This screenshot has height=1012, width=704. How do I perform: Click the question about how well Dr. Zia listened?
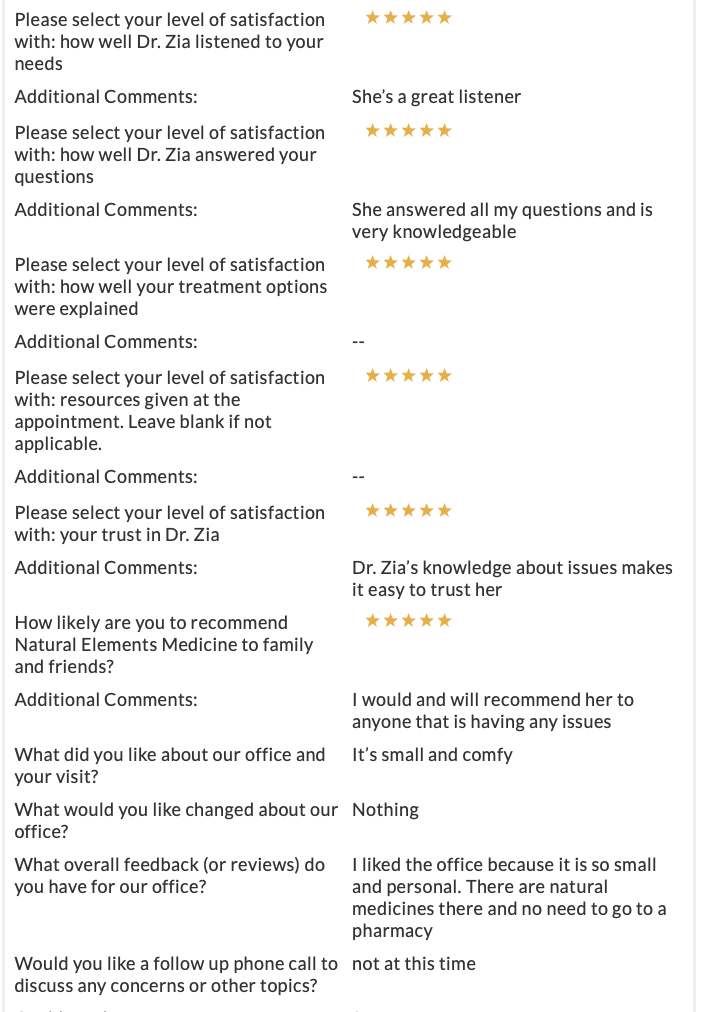(x=170, y=42)
